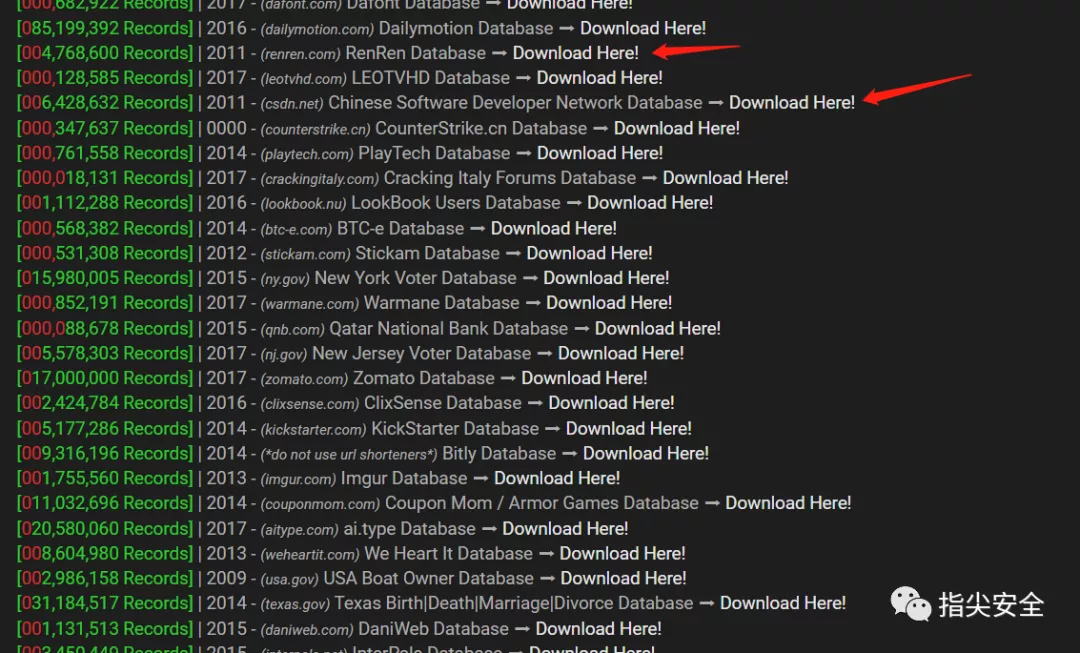
Task: Open the Bitly Database download link
Action: [x=646, y=453]
